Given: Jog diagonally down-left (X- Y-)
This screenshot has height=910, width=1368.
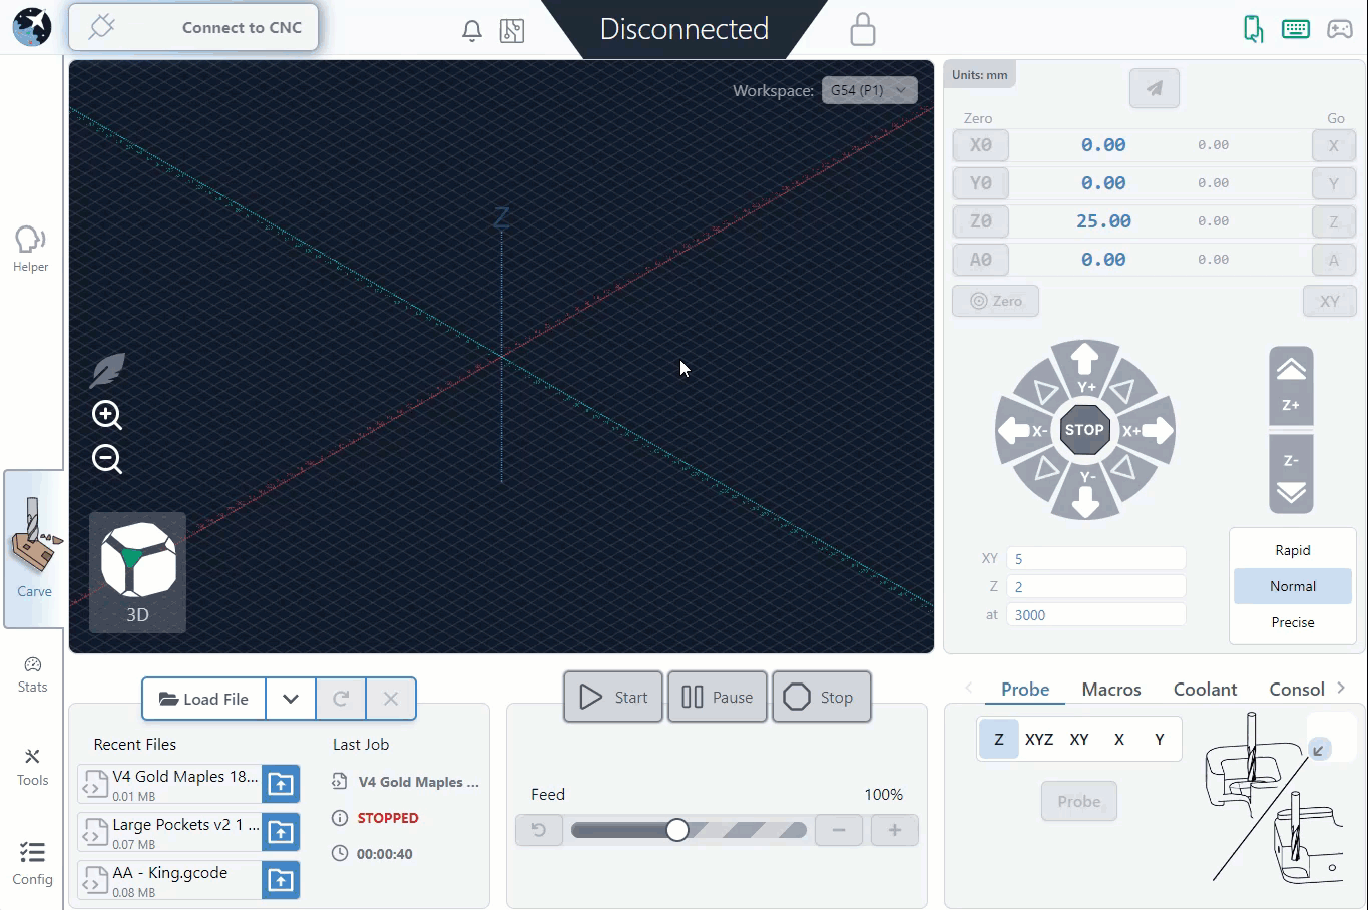Looking at the screenshot, I should [1045, 468].
